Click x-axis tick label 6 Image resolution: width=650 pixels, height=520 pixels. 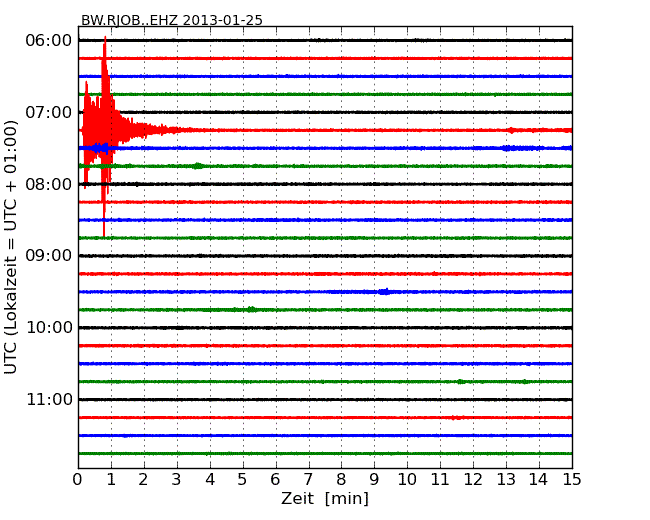[x=275, y=480]
